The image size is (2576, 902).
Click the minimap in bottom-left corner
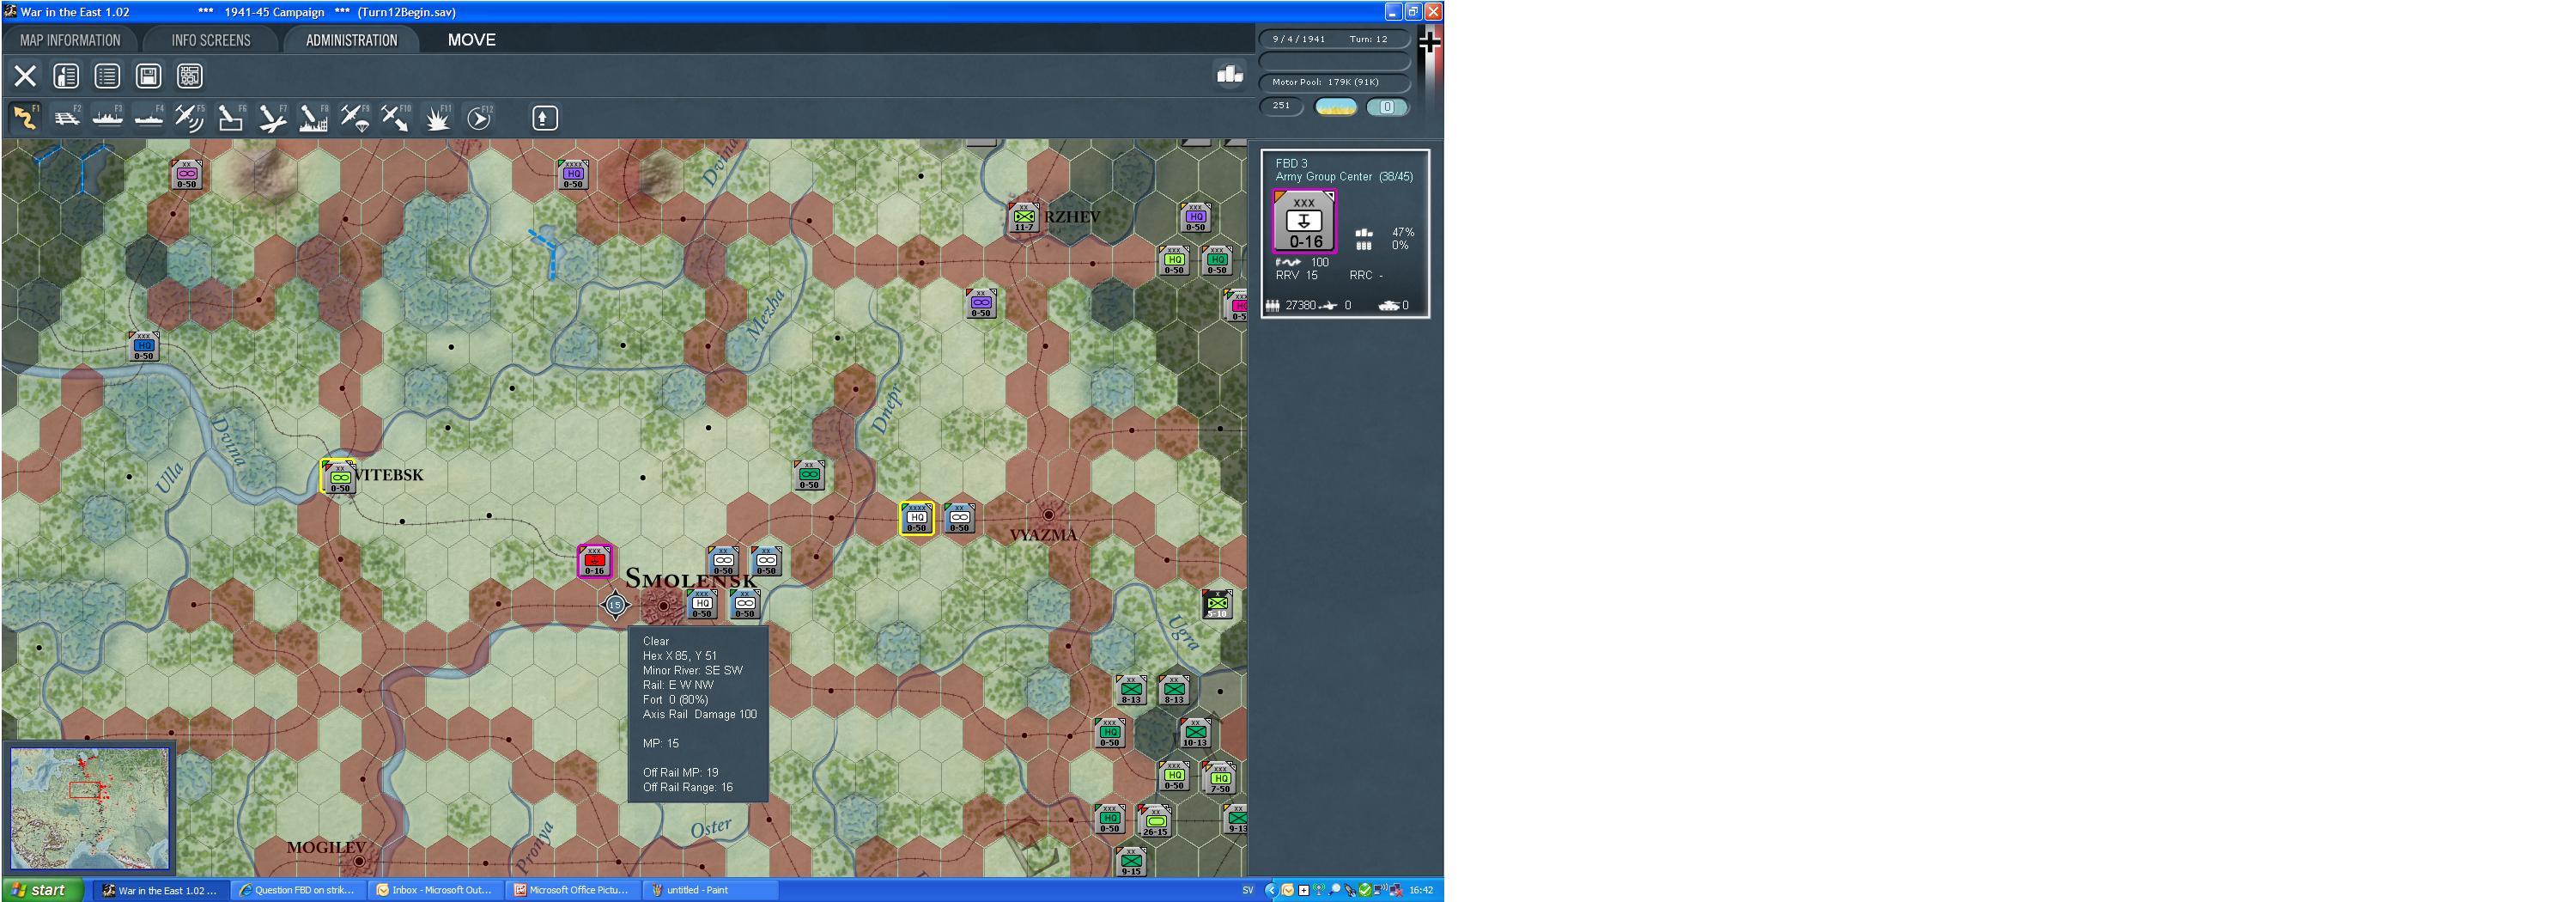[x=90, y=808]
